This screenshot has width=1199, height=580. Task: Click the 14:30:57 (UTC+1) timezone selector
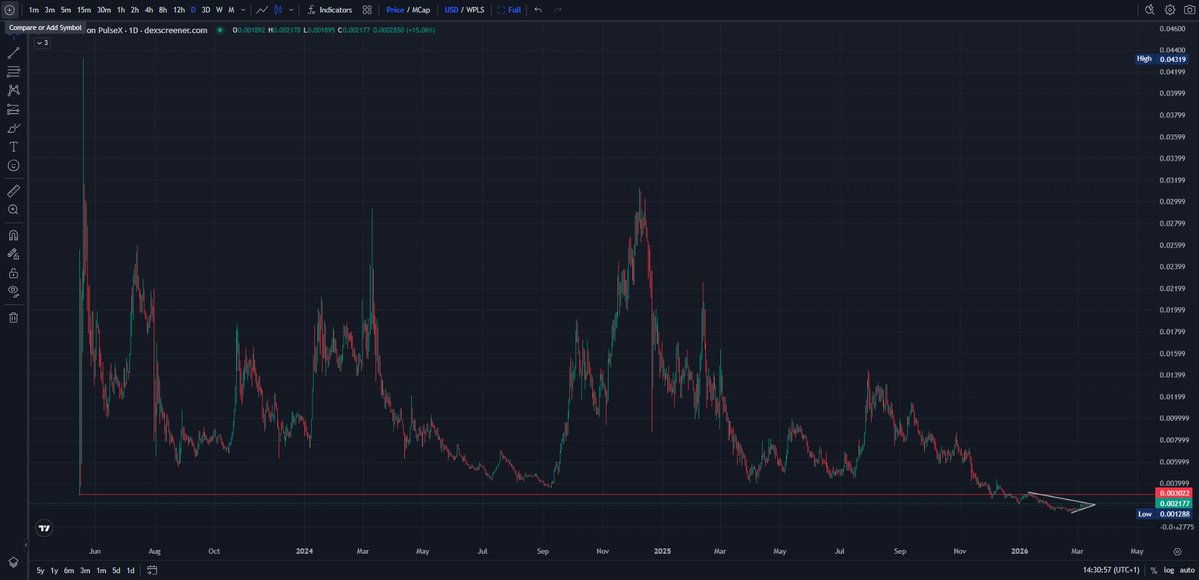1111,571
